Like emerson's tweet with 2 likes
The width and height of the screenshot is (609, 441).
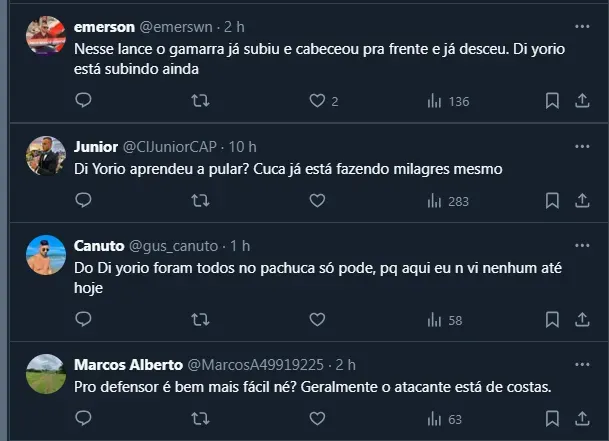point(317,100)
